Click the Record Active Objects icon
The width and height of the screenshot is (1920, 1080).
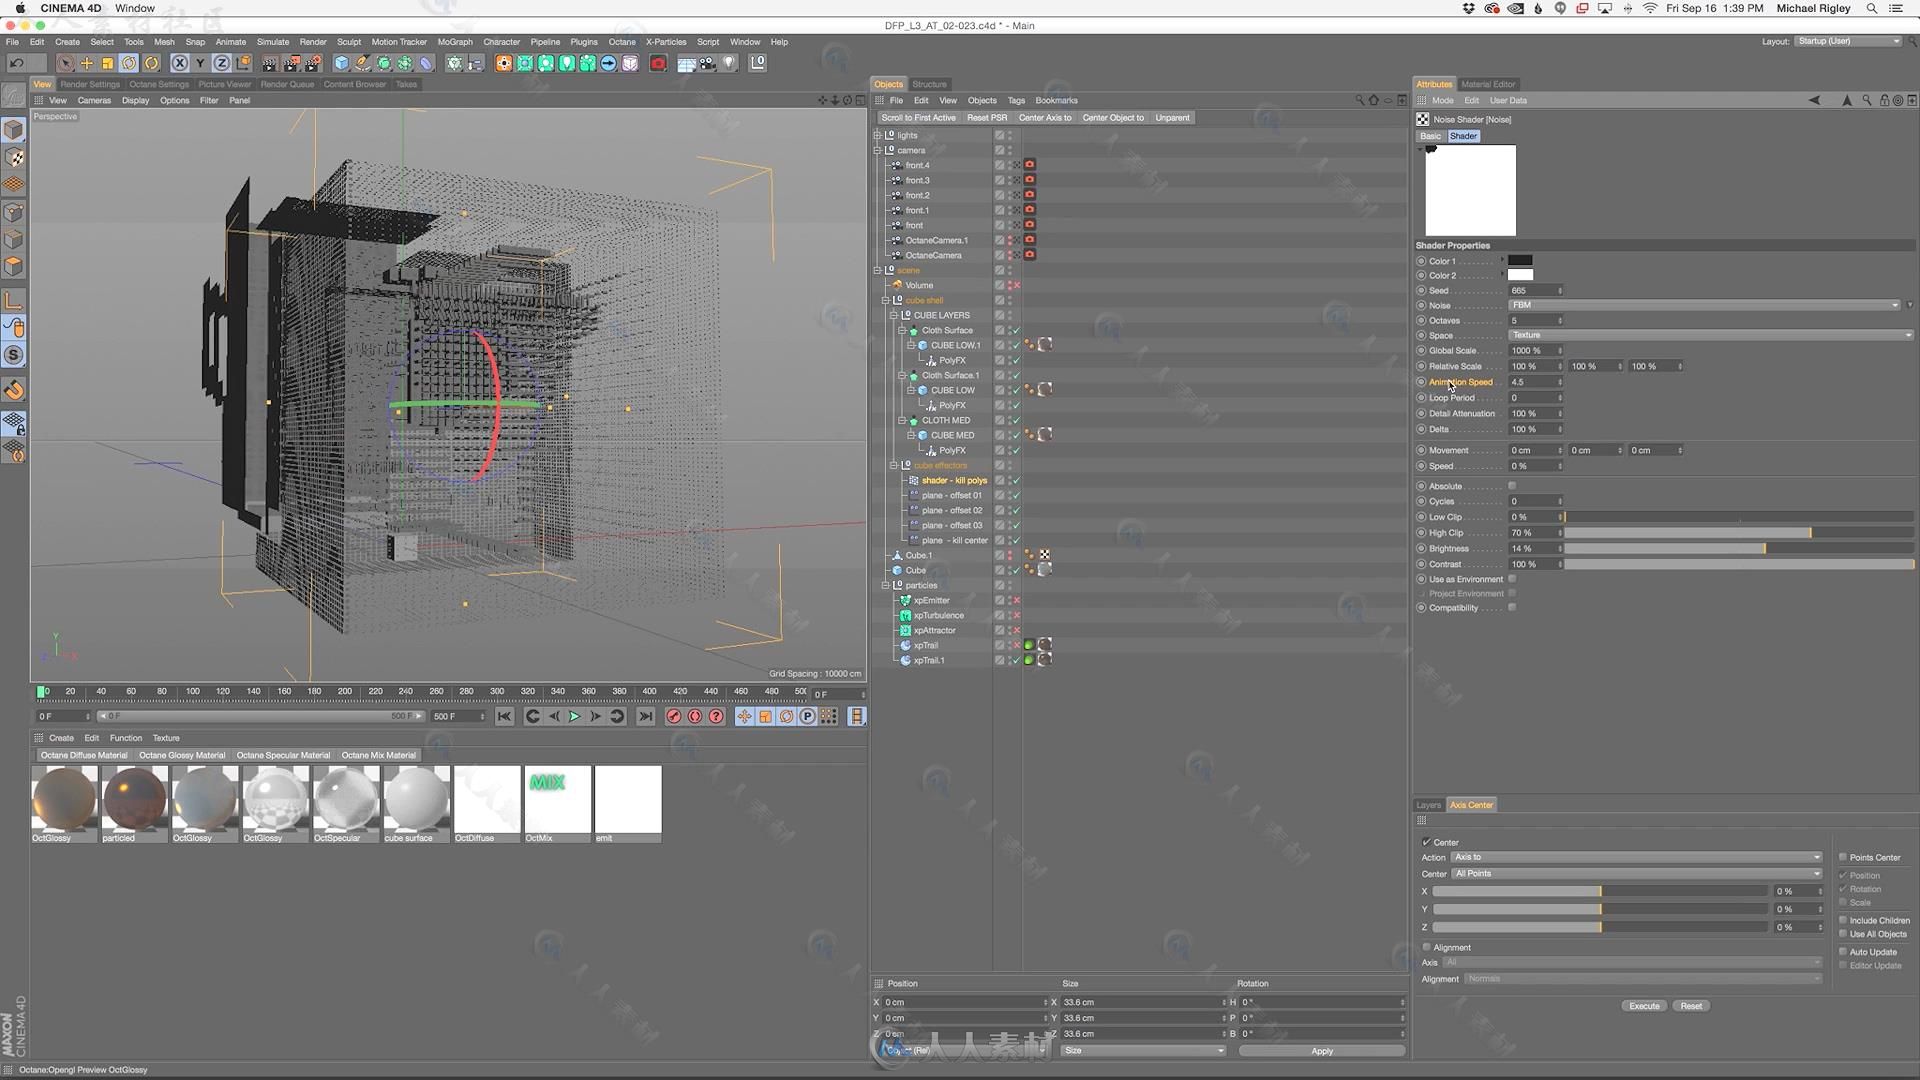673,716
